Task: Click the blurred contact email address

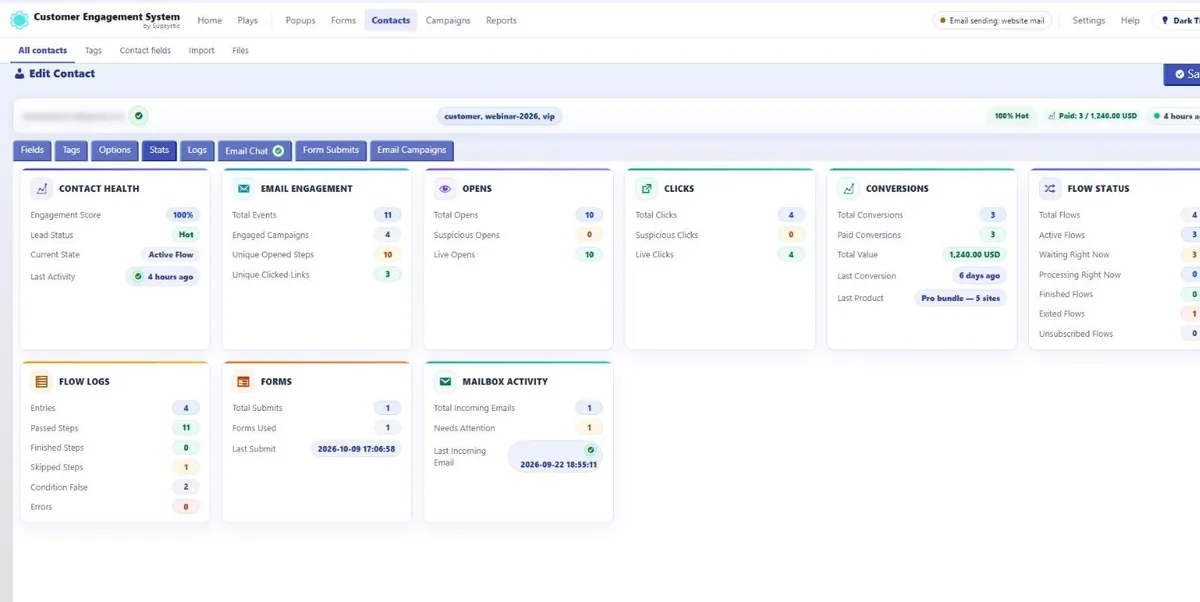Action: pyautogui.click(x=75, y=116)
